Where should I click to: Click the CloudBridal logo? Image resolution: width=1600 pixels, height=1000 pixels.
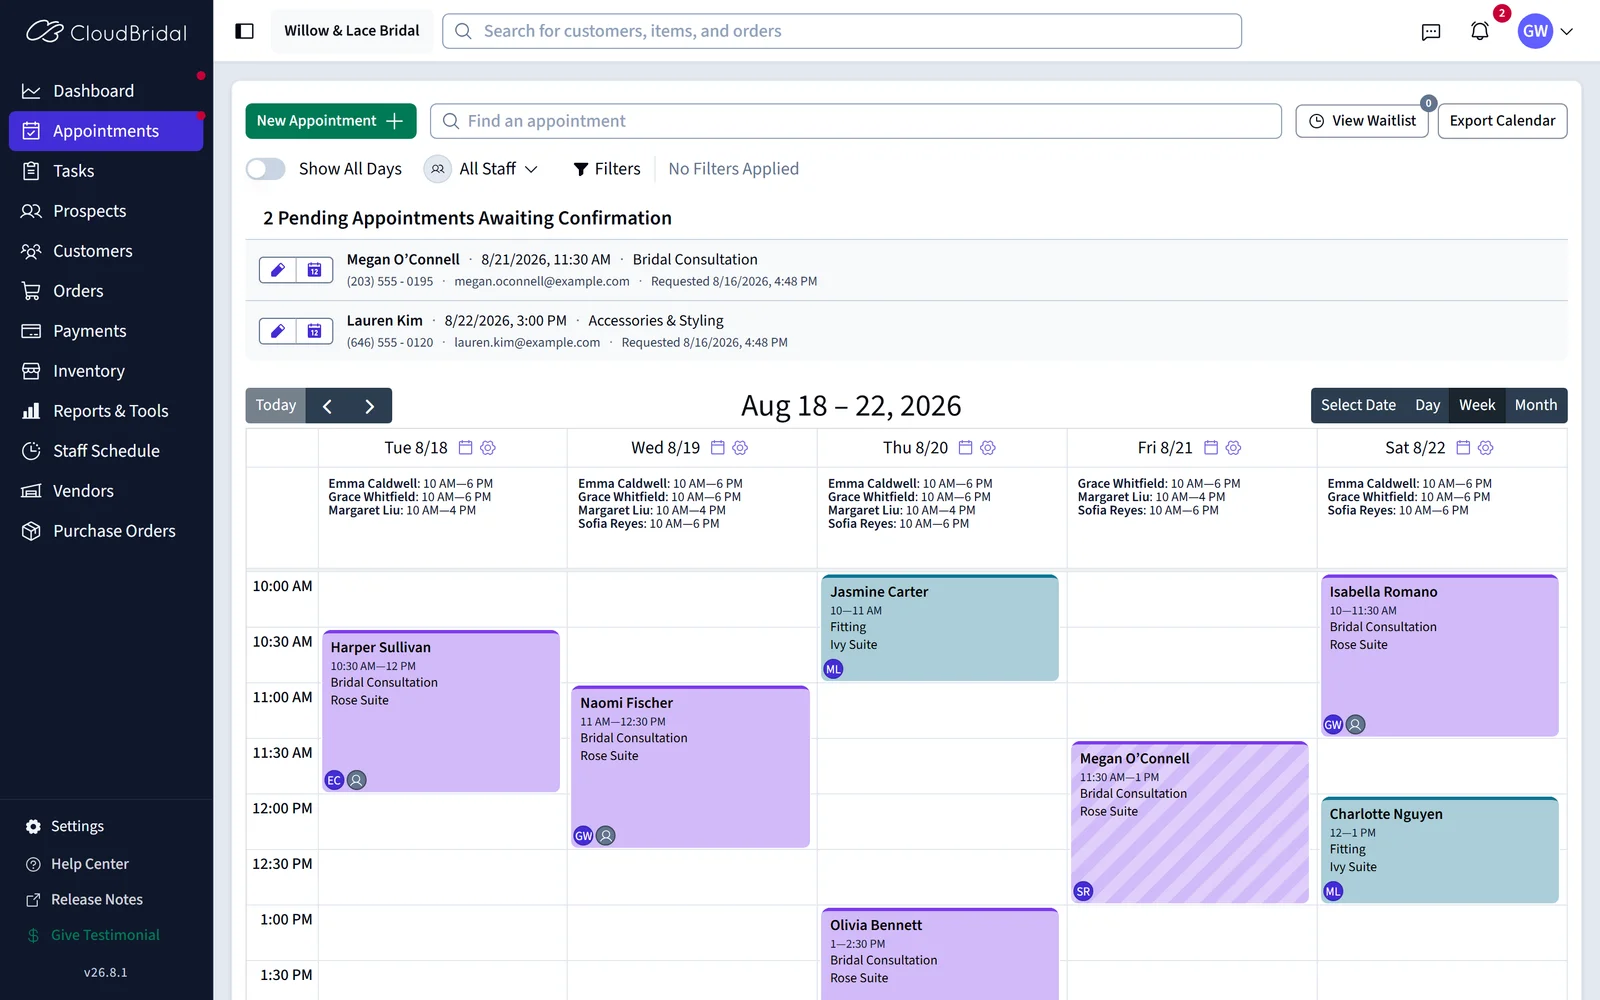coord(106,32)
